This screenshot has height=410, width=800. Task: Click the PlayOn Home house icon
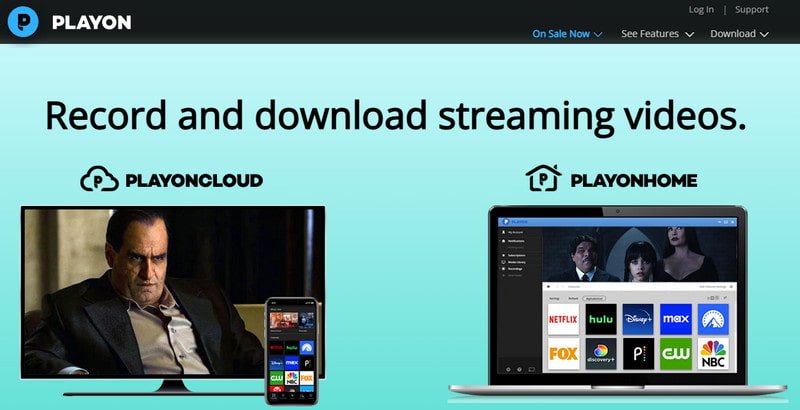pyautogui.click(x=543, y=178)
